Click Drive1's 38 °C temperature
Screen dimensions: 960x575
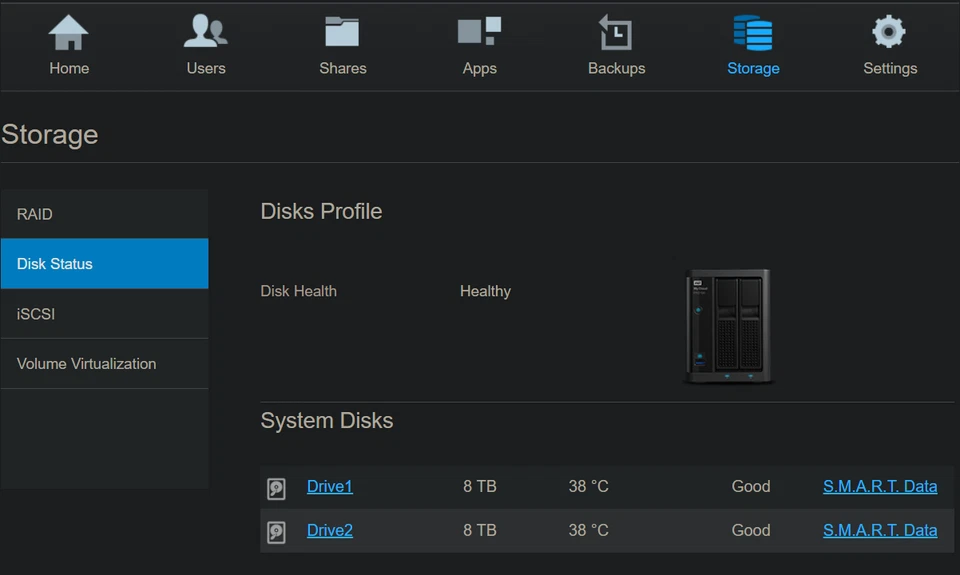click(x=588, y=486)
